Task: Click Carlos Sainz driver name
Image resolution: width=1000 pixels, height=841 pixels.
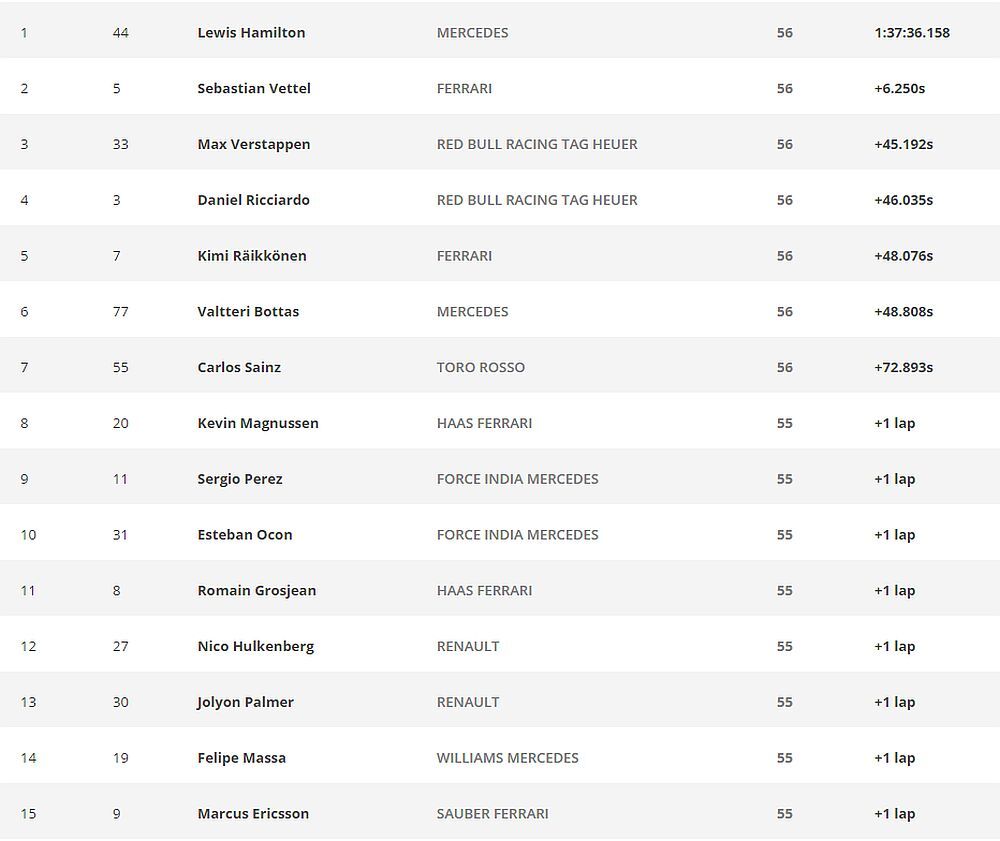Action: tap(239, 368)
